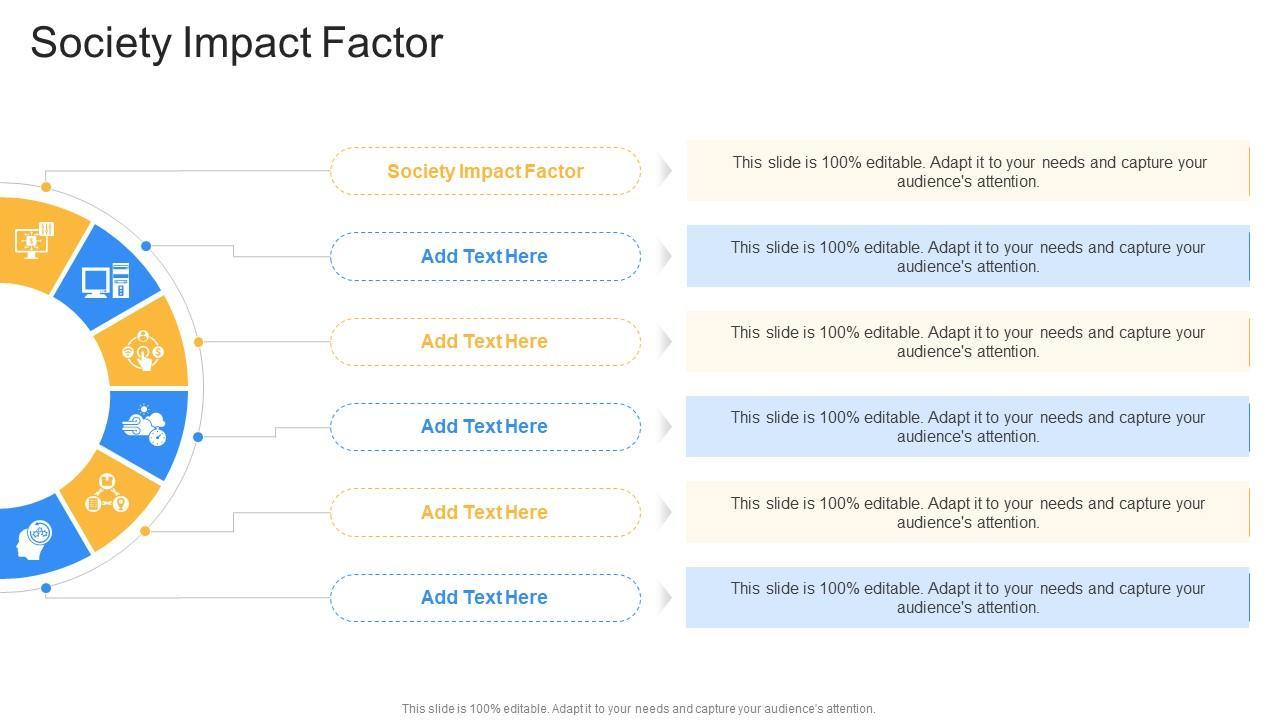
Task: Click the footer editable slide caption text
Action: point(638,709)
